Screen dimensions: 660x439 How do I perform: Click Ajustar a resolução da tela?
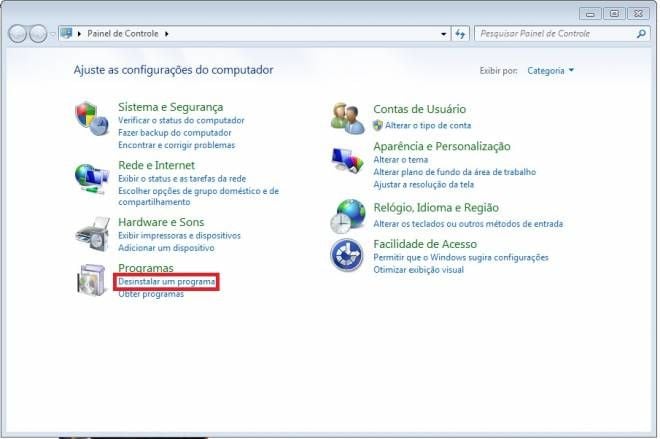point(423,184)
